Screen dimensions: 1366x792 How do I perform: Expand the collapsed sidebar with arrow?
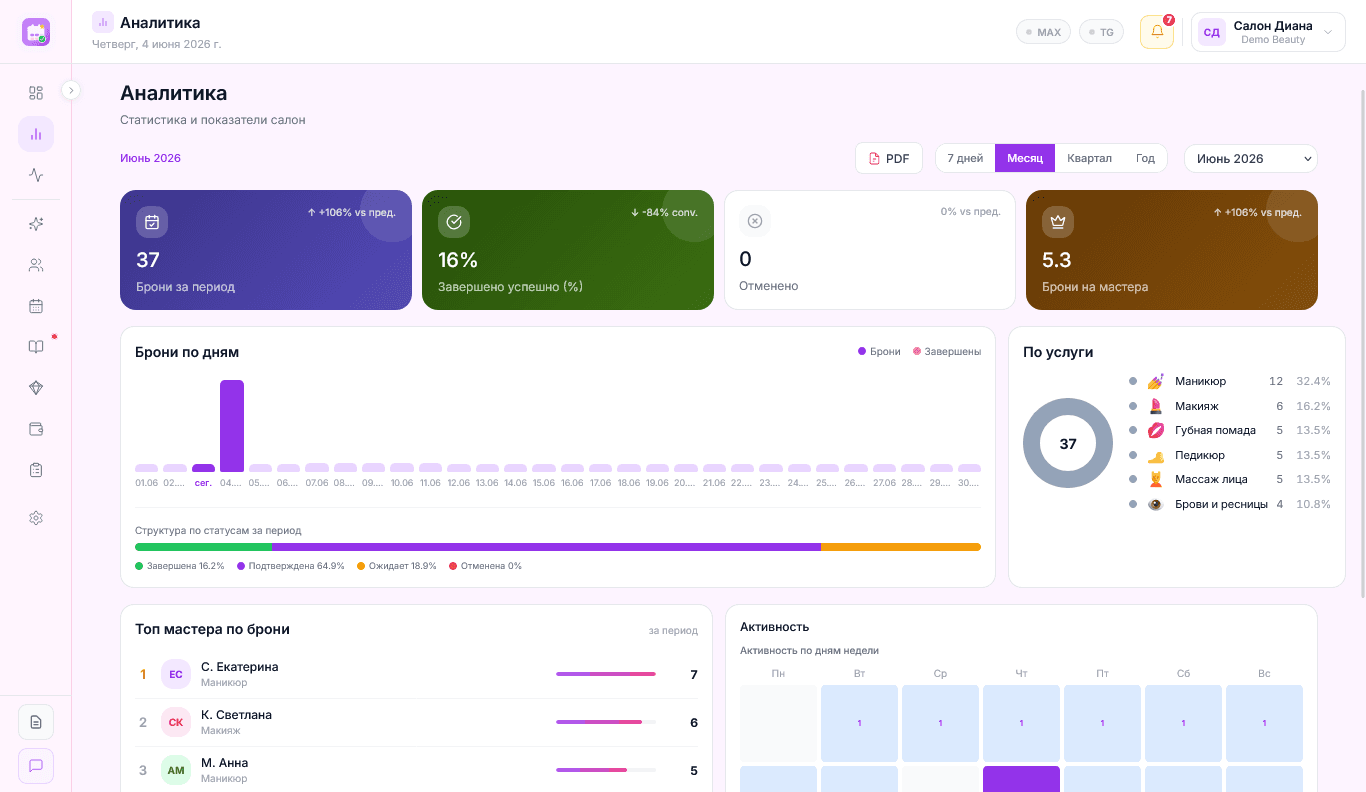[x=71, y=90]
